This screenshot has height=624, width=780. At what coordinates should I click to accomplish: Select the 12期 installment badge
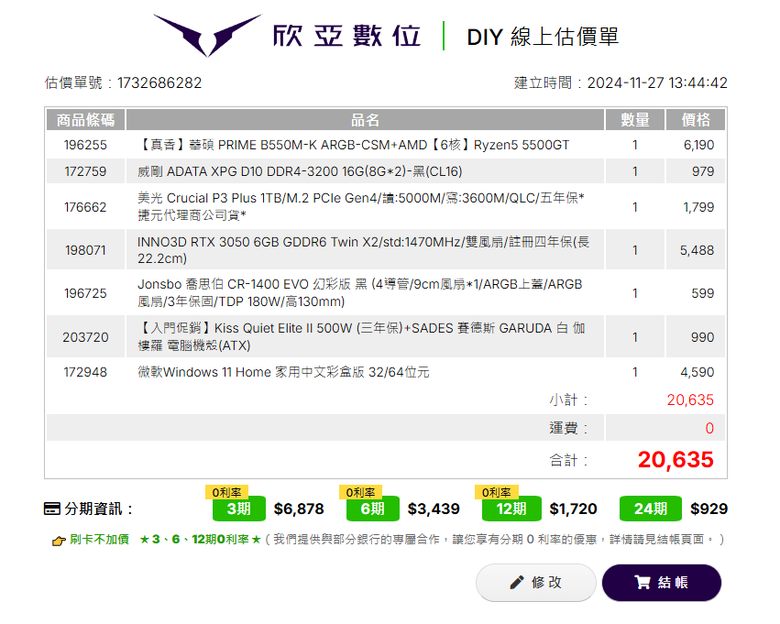point(511,509)
